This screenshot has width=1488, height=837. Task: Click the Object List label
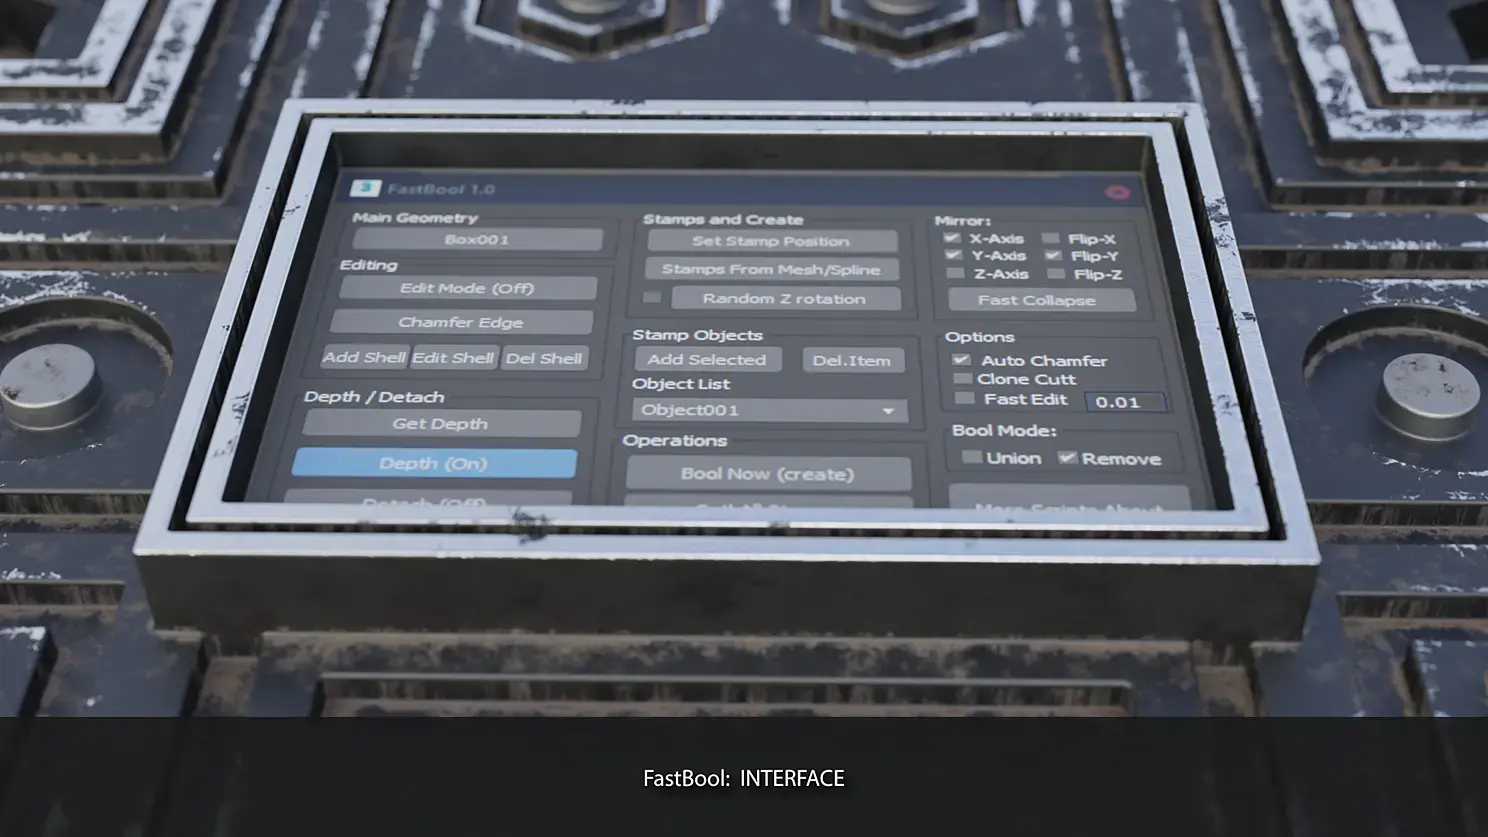point(681,384)
